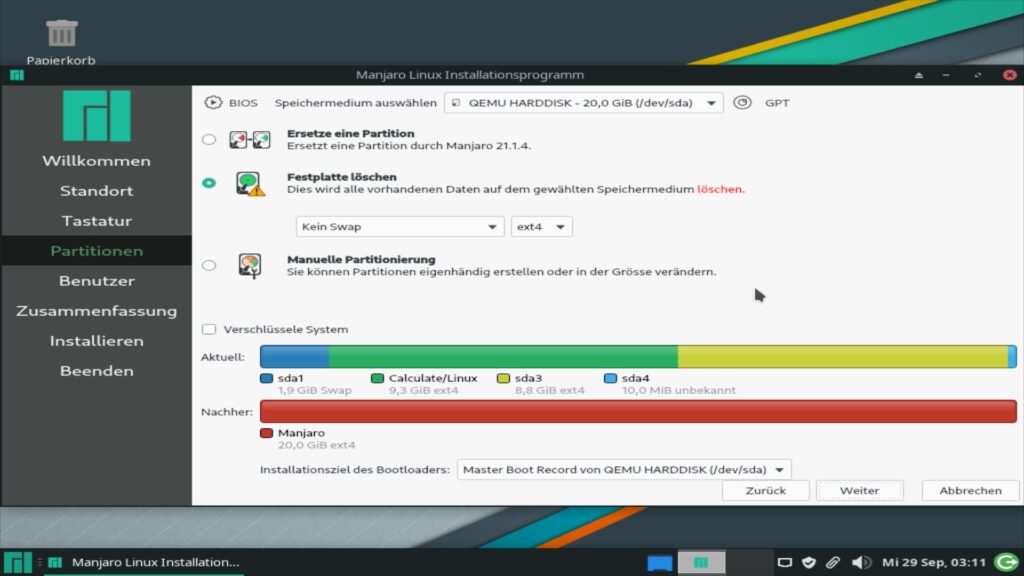Image resolution: width=1024 pixels, height=576 pixels.
Task: Click the '10,0 MiB unbekannt' text
Action: coord(679,391)
